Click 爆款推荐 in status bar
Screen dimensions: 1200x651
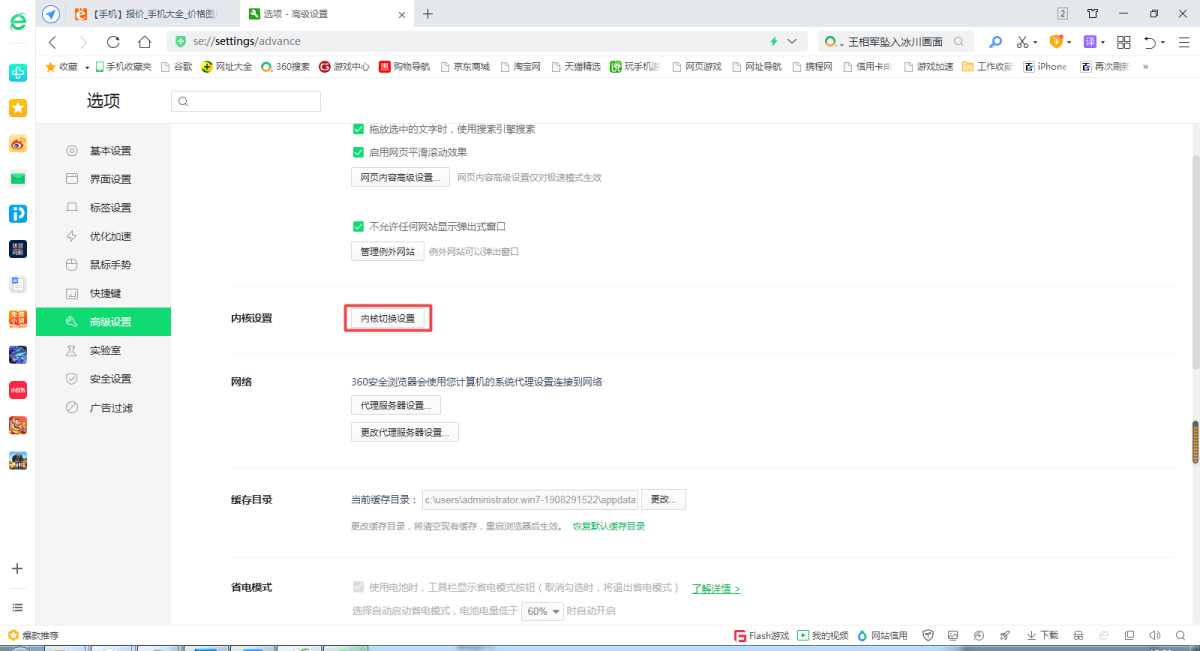(33, 635)
